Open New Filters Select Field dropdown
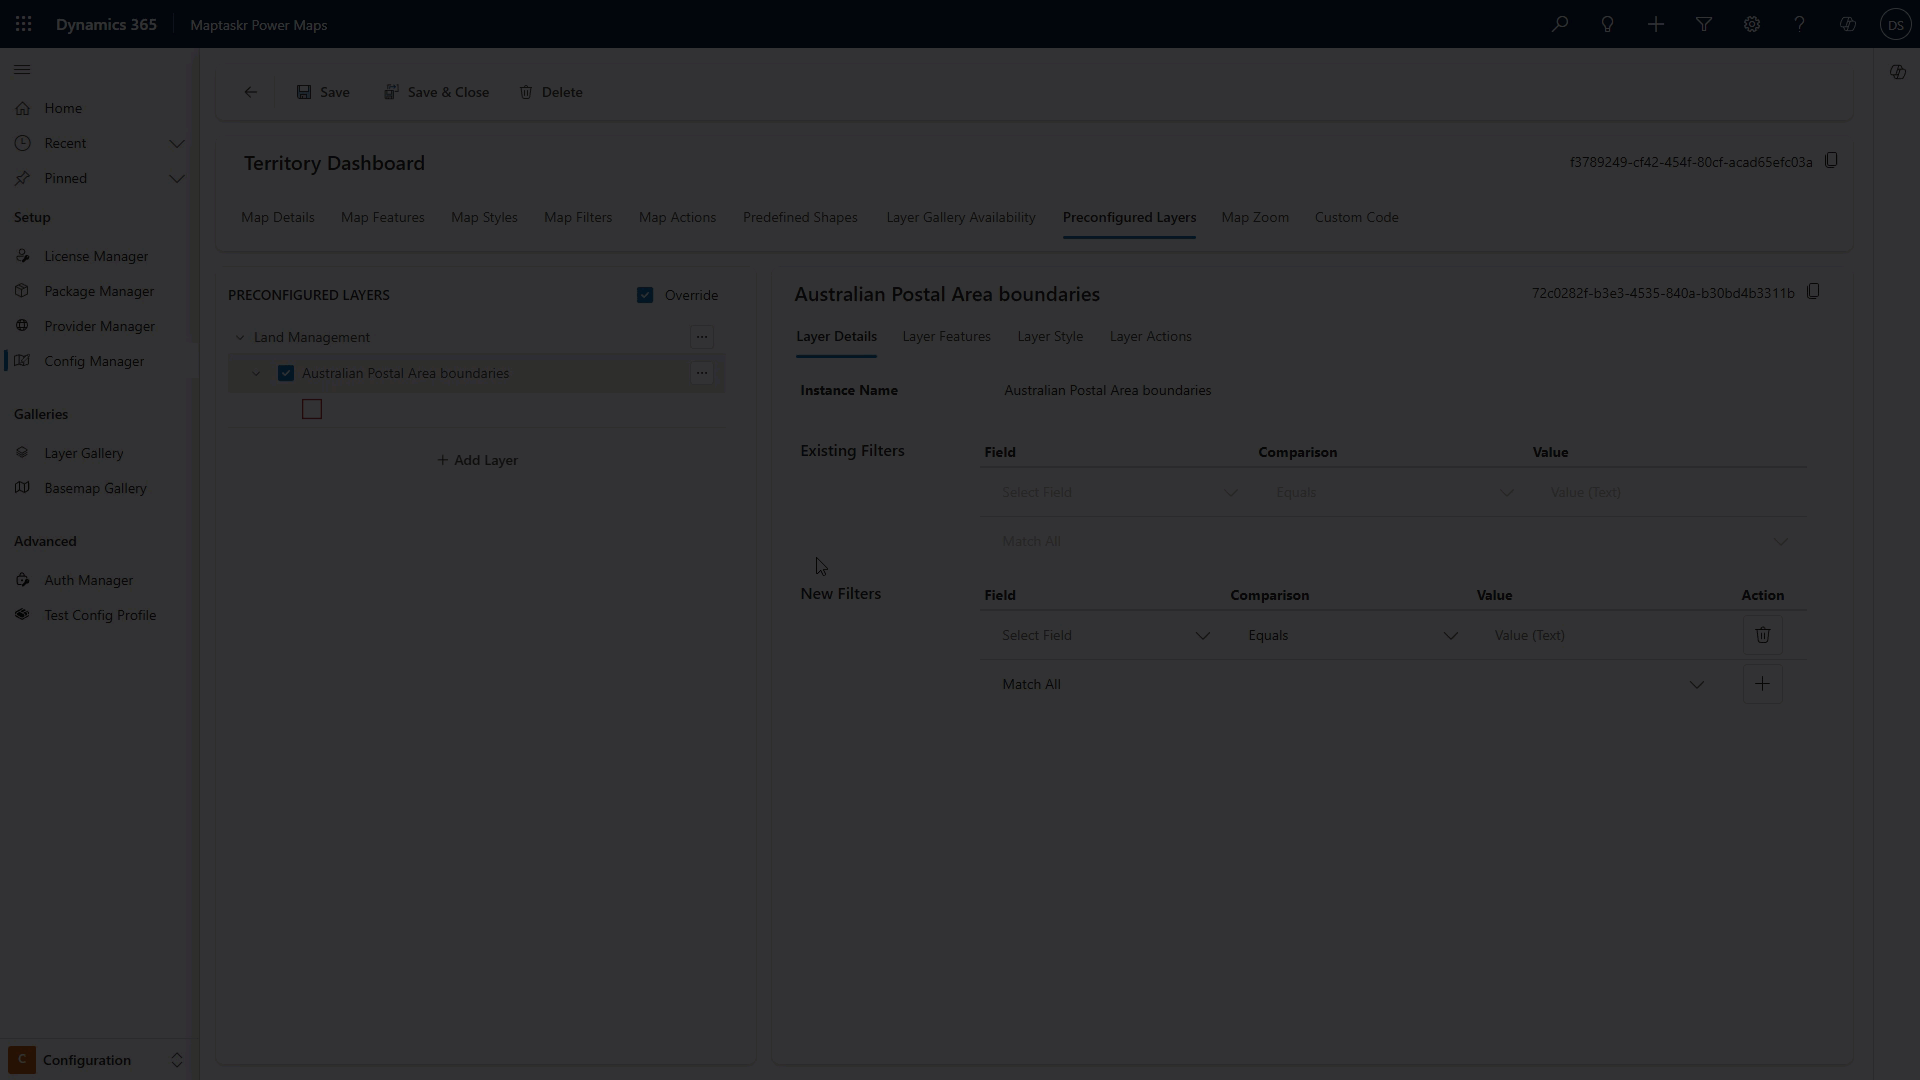 [1105, 635]
